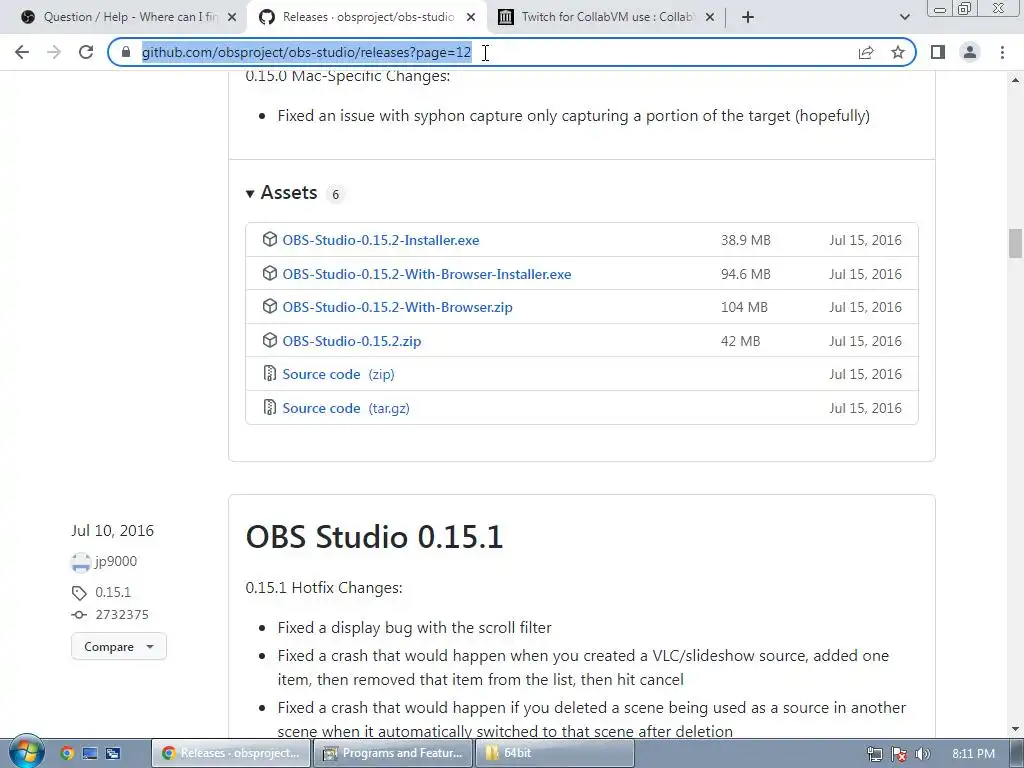Click package icon beside OBS-Studio-0.15.2-Installer.exe
Image resolution: width=1024 pixels, height=768 pixels.
[270, 240]
